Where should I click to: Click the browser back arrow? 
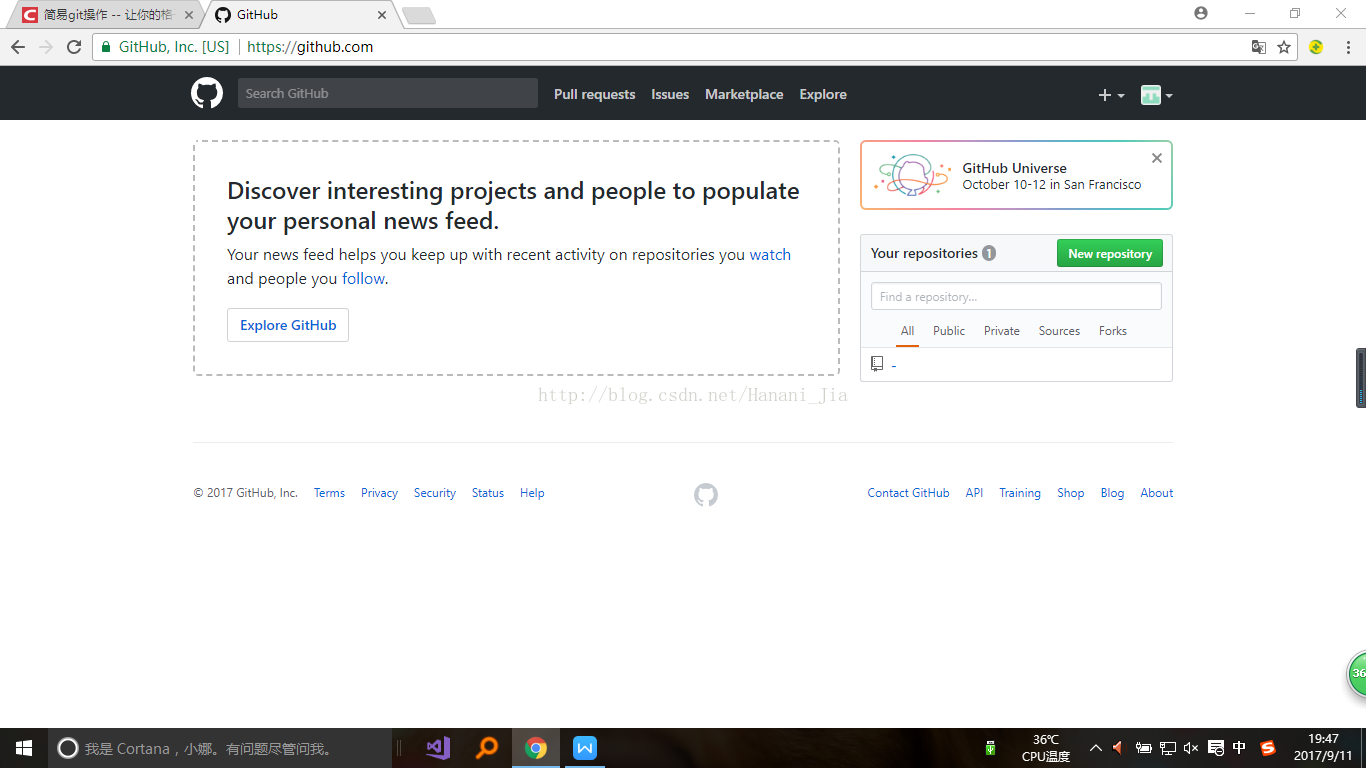click(x=18, y=47)
